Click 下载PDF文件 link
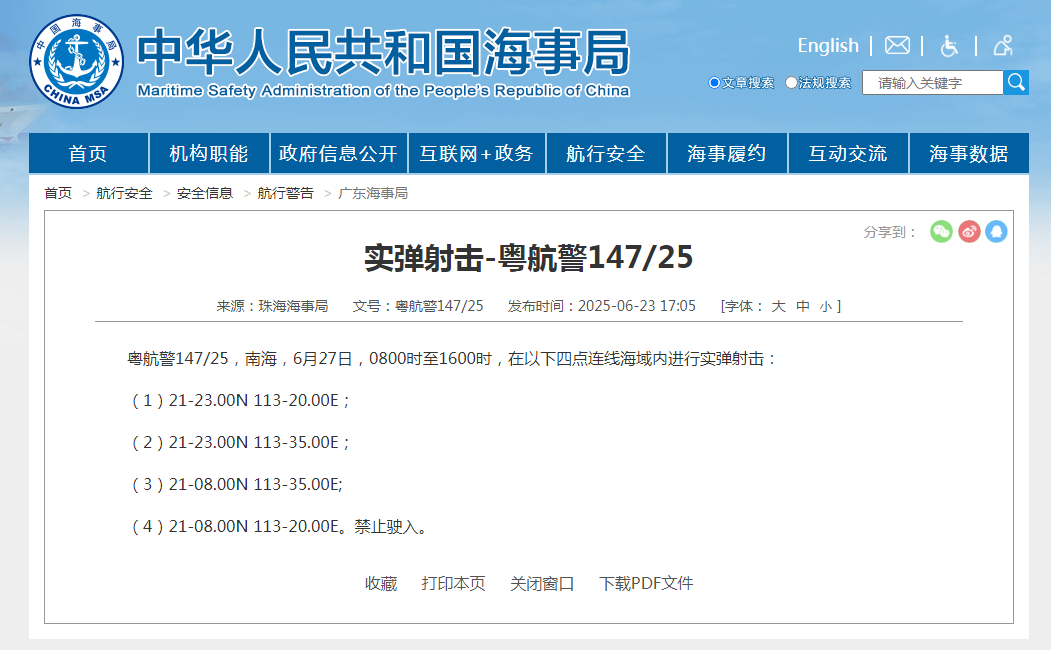1051x650 pixels. [x=646, y=583]
